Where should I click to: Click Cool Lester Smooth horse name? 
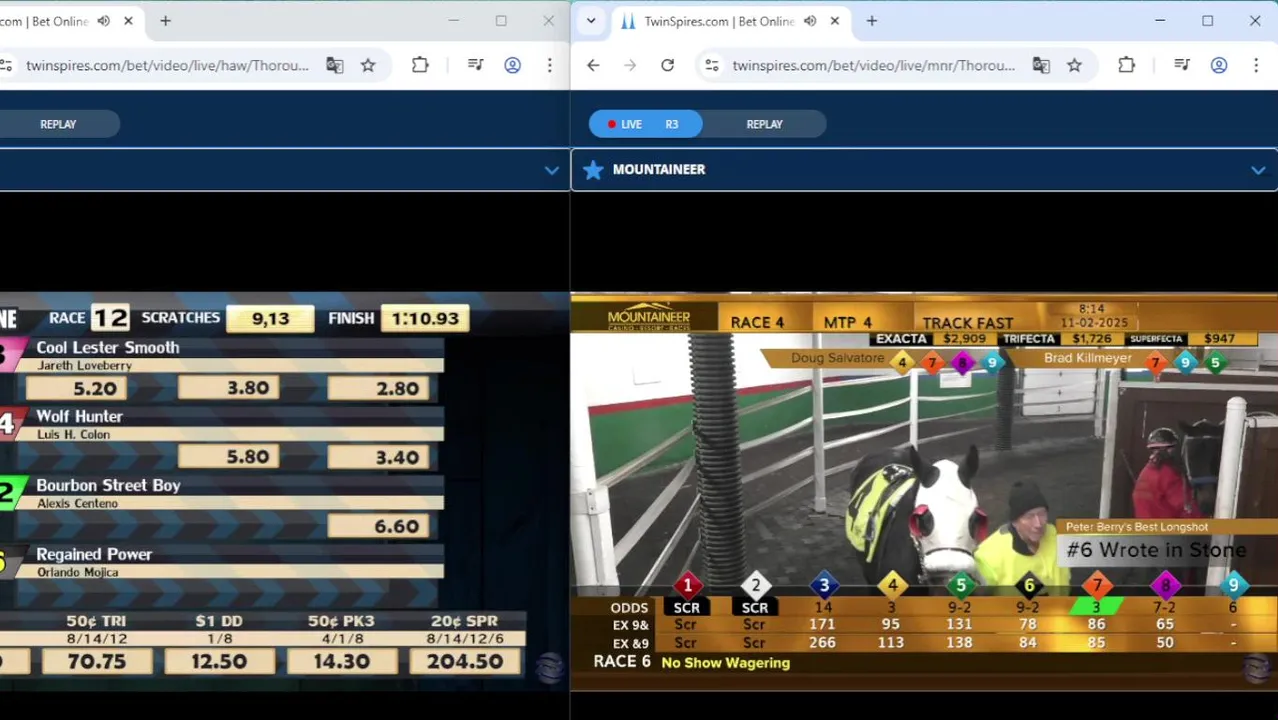(108, 347)
